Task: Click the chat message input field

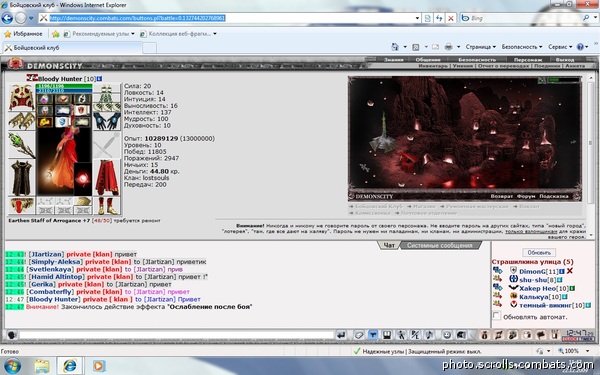Action: tap(176, 335)
